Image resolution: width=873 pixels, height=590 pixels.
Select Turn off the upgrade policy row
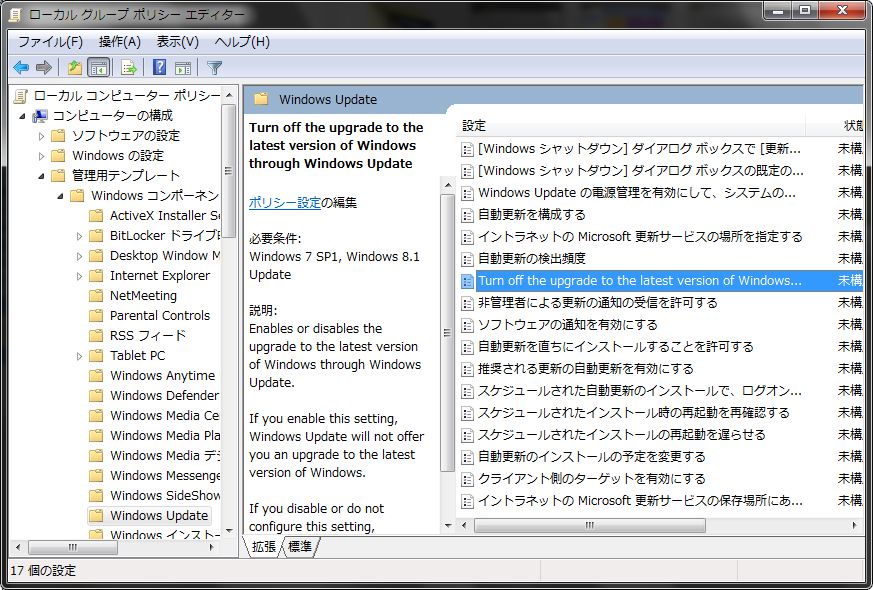[x=661, y=281]
